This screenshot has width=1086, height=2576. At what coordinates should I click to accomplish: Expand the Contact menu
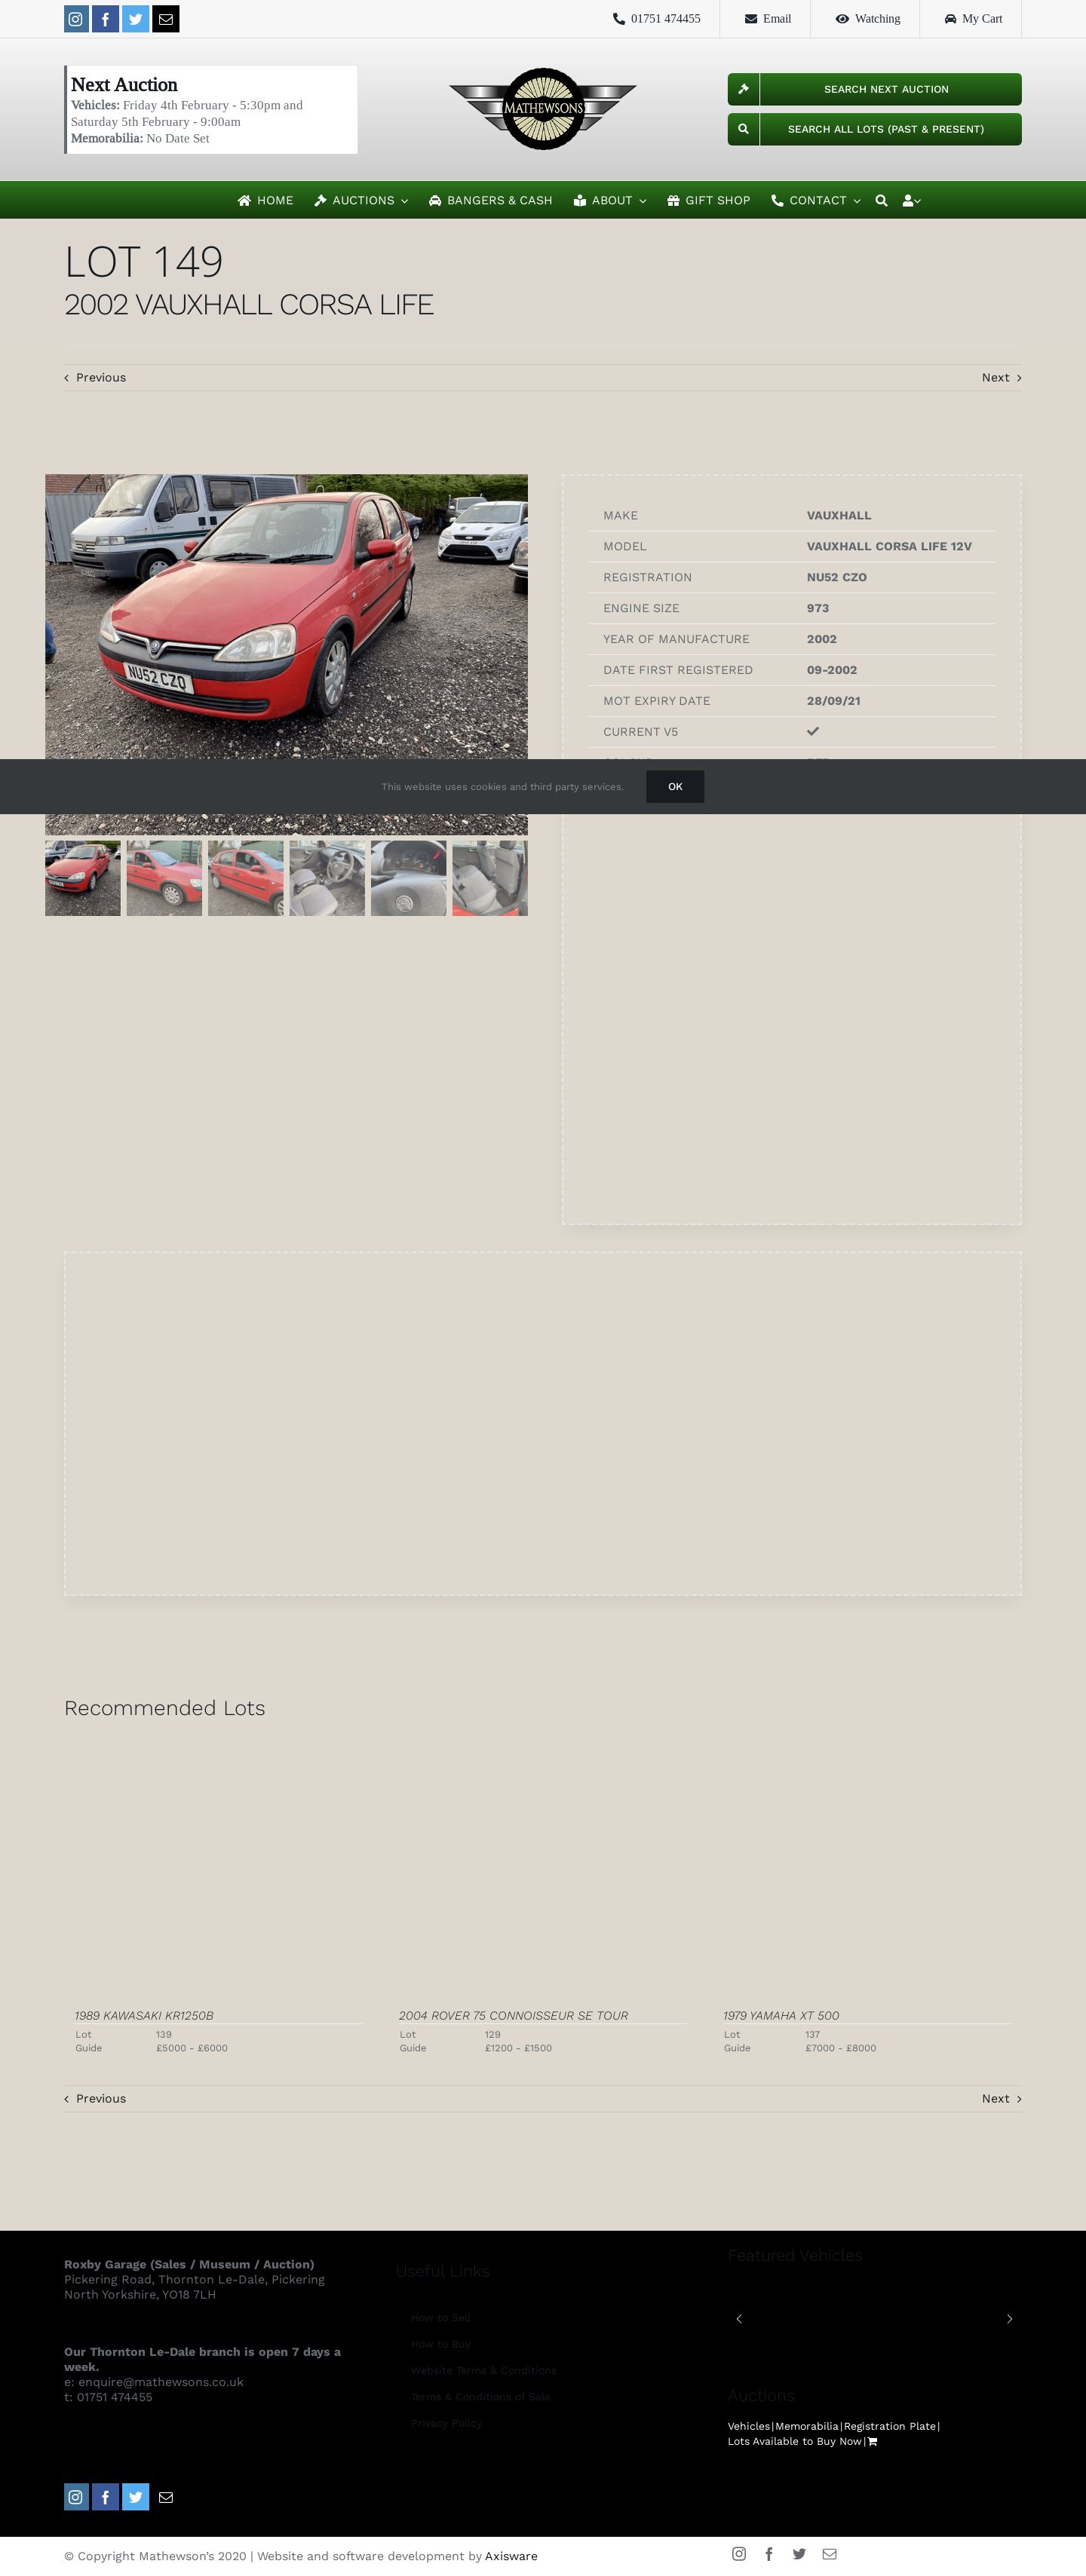pos(816,200)
